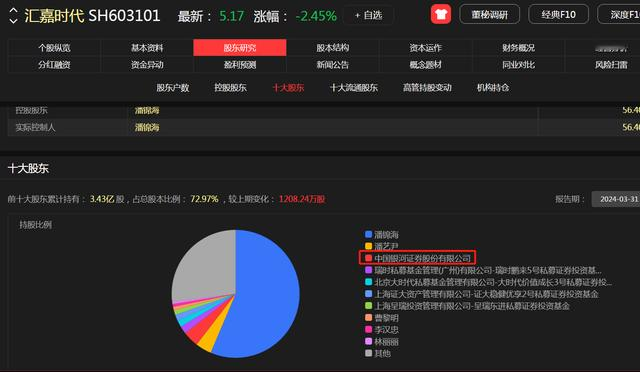Click 潘锦海 link in 控股股东 row

tap(147, 110)
